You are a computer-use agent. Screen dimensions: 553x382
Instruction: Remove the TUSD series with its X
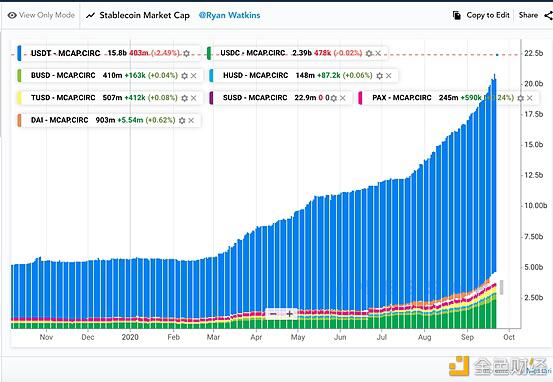click(194, 98)
